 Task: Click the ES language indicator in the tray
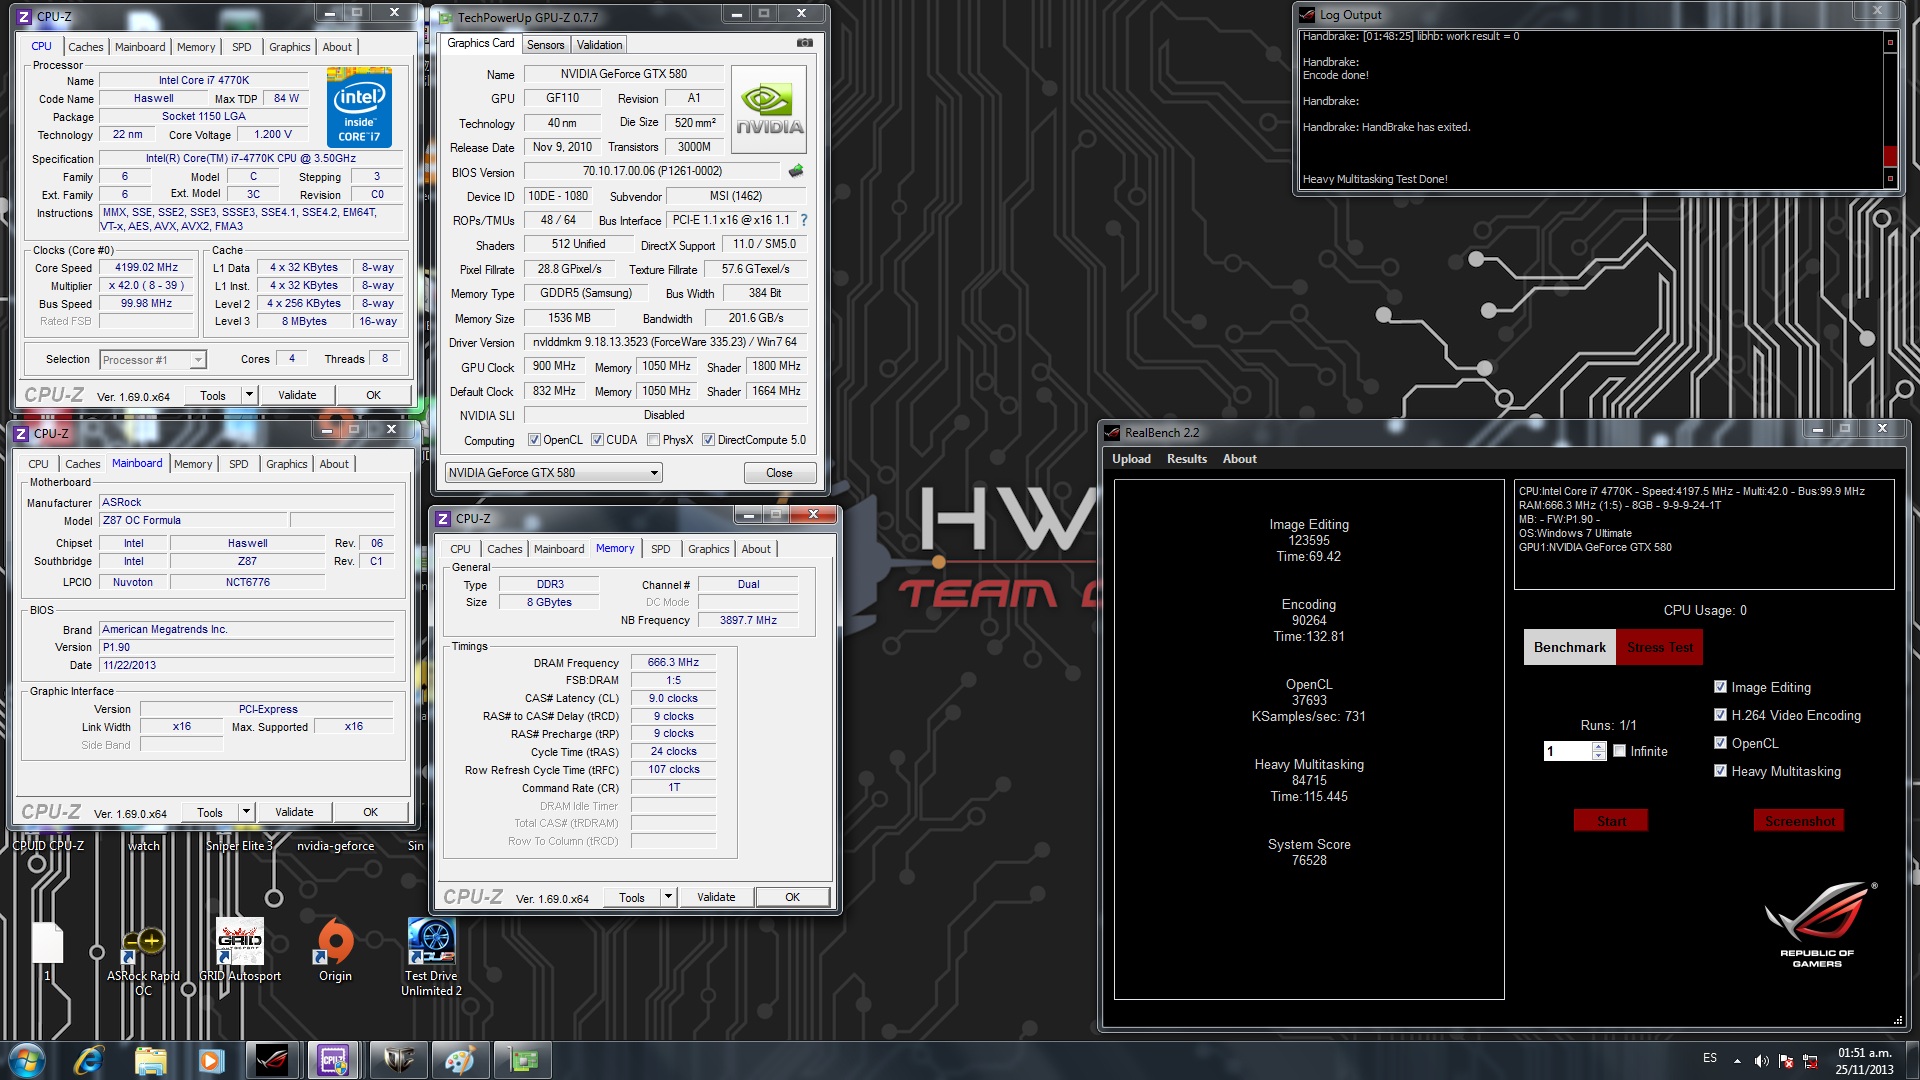coord(1710,1058)
